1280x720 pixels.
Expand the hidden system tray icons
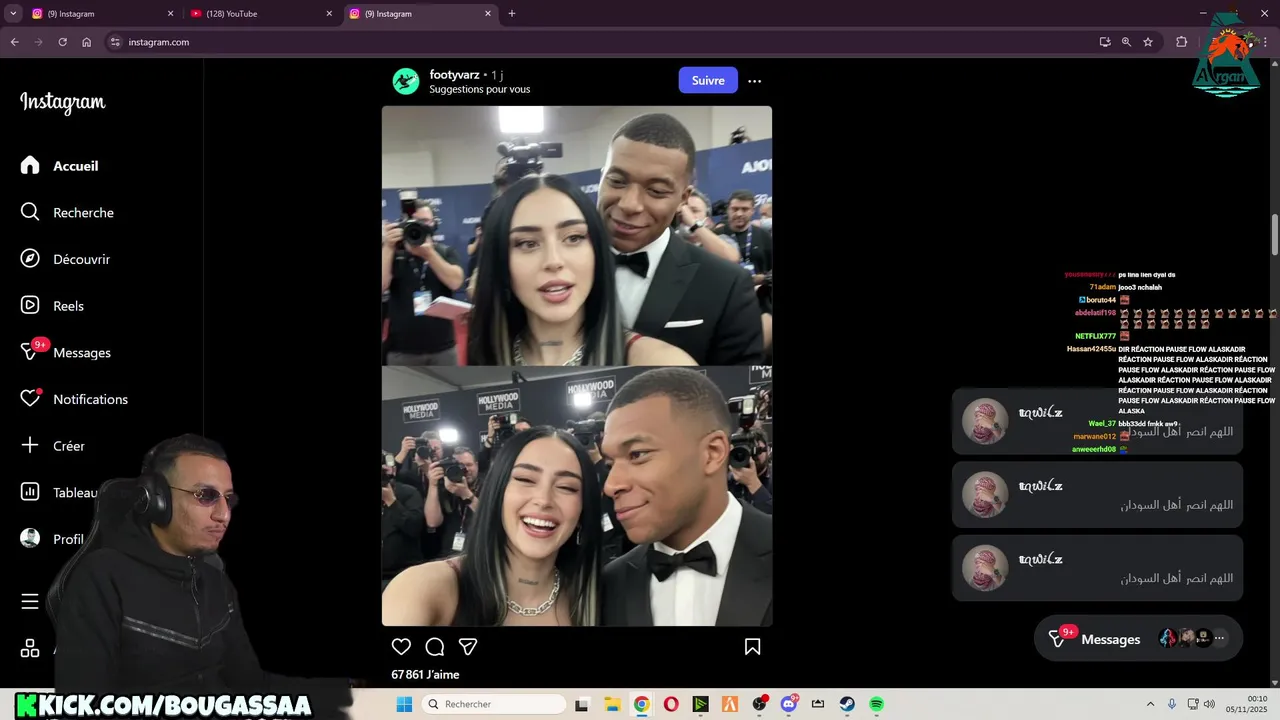[x=1150, y=704]
